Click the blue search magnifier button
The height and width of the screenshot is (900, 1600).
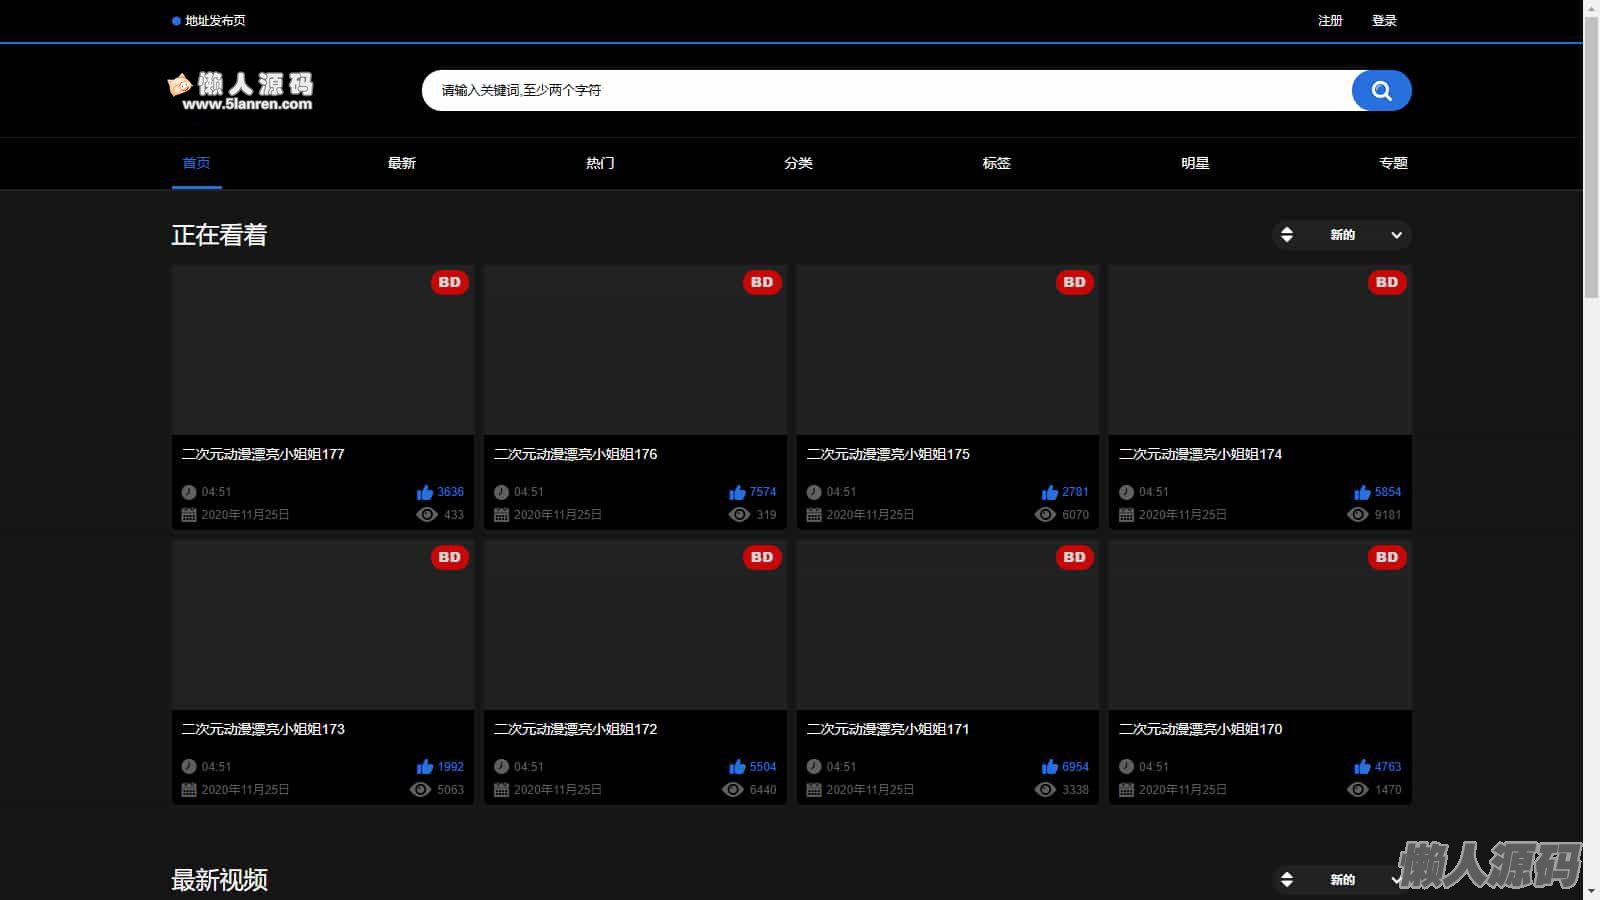1381,91
